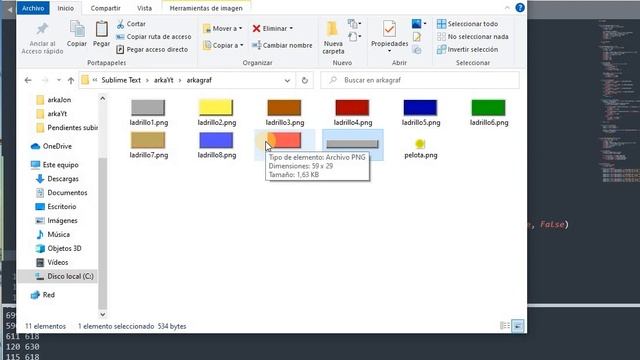Click the Sublime Text breadcrumb
The height and width of the screenshot is (360, 640).
coord(121,80)
